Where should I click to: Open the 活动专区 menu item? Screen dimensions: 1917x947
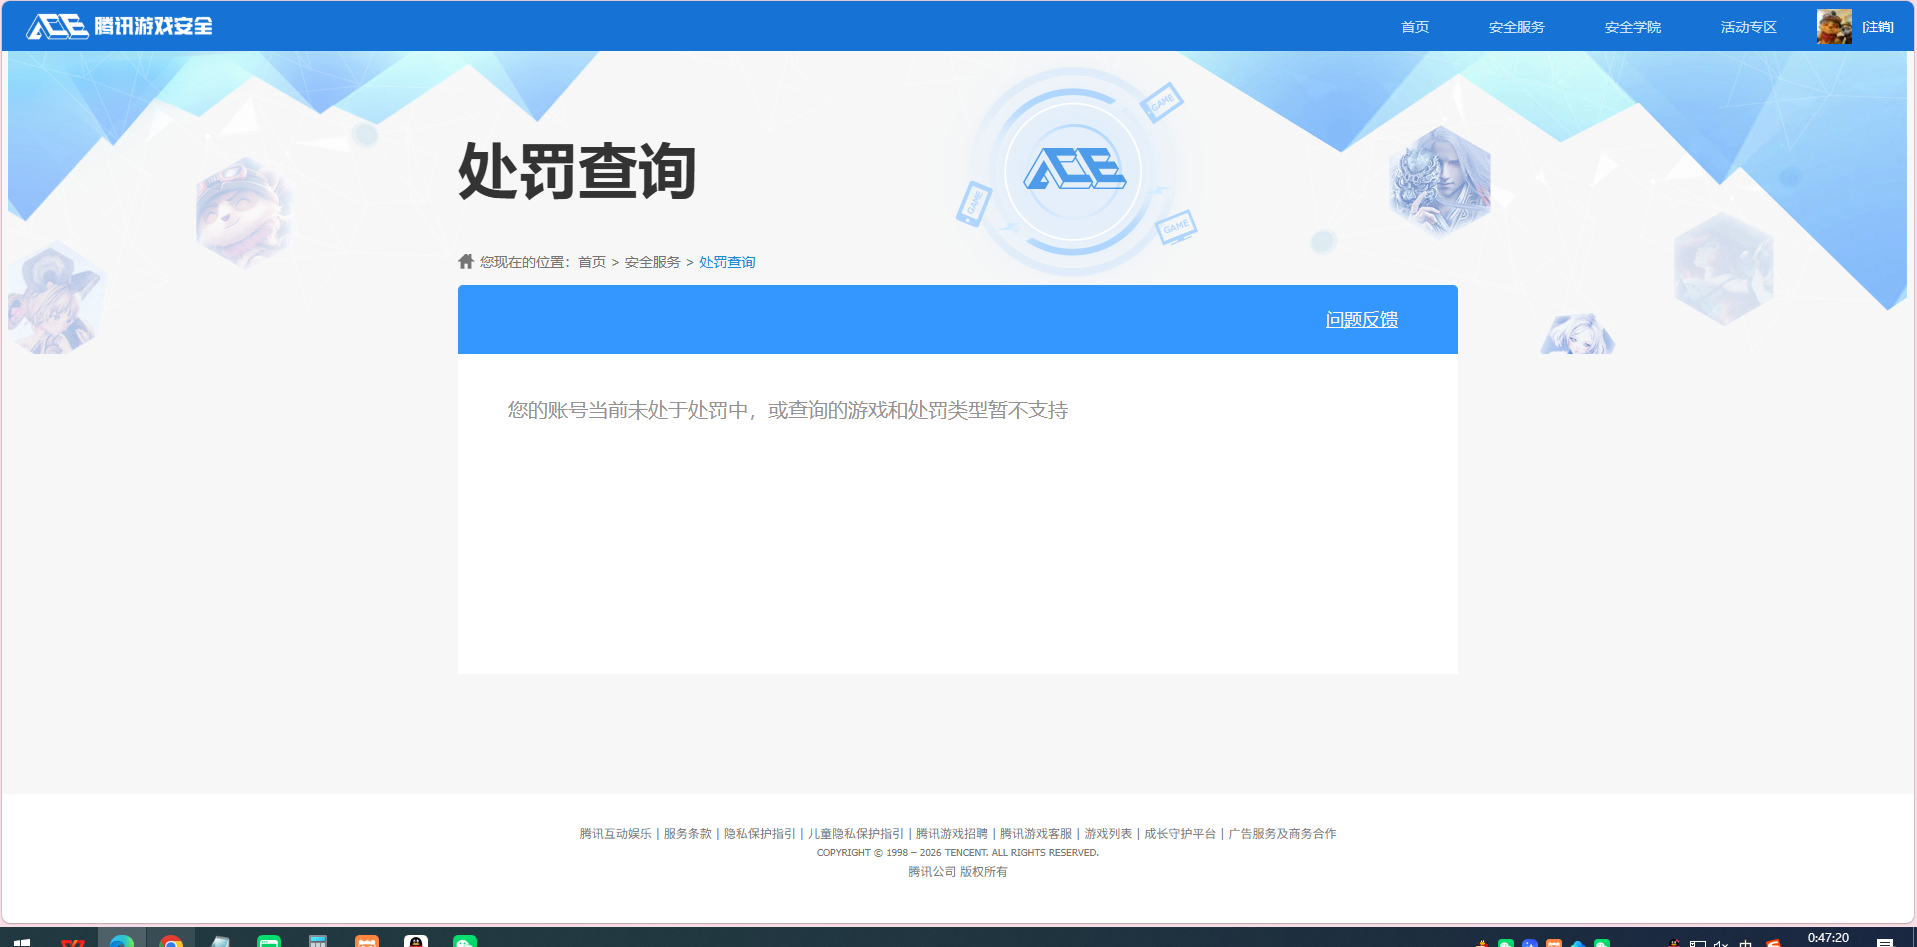(x=1748, y=27)
